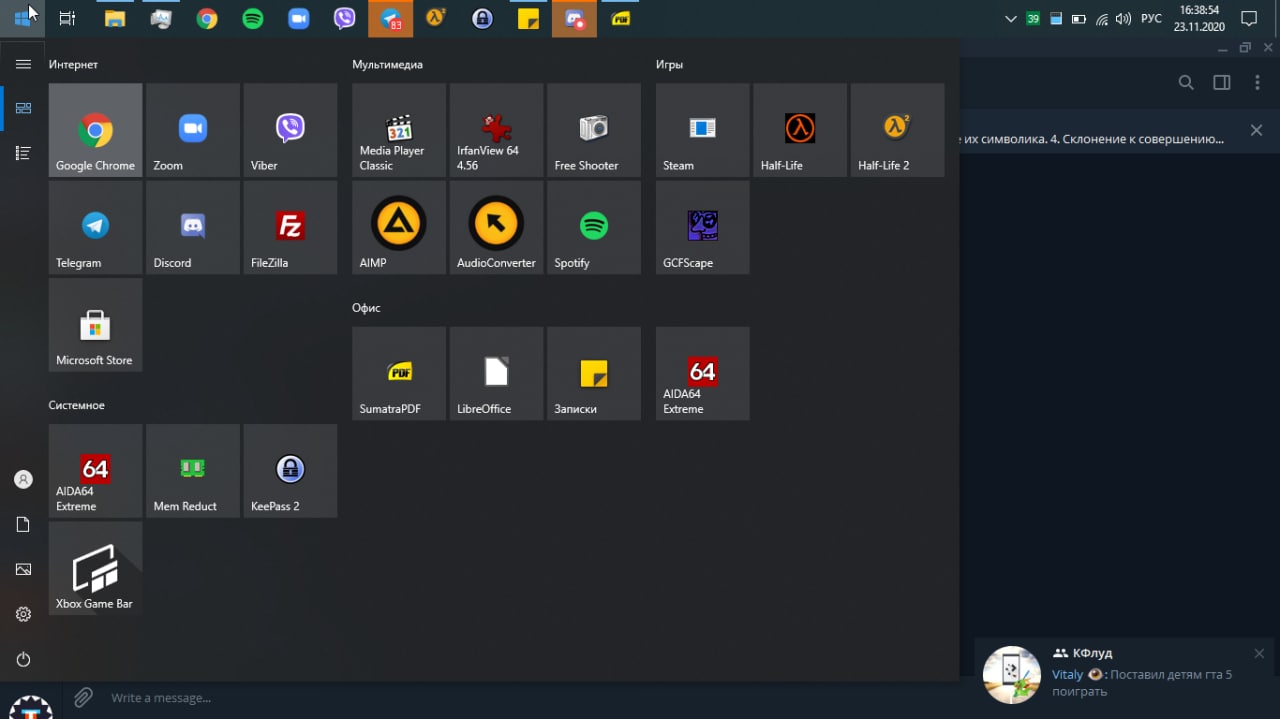Screen dimensions: 1280x719
Task: Switch to pinned tiles view
Action: (x=23, y=108)
